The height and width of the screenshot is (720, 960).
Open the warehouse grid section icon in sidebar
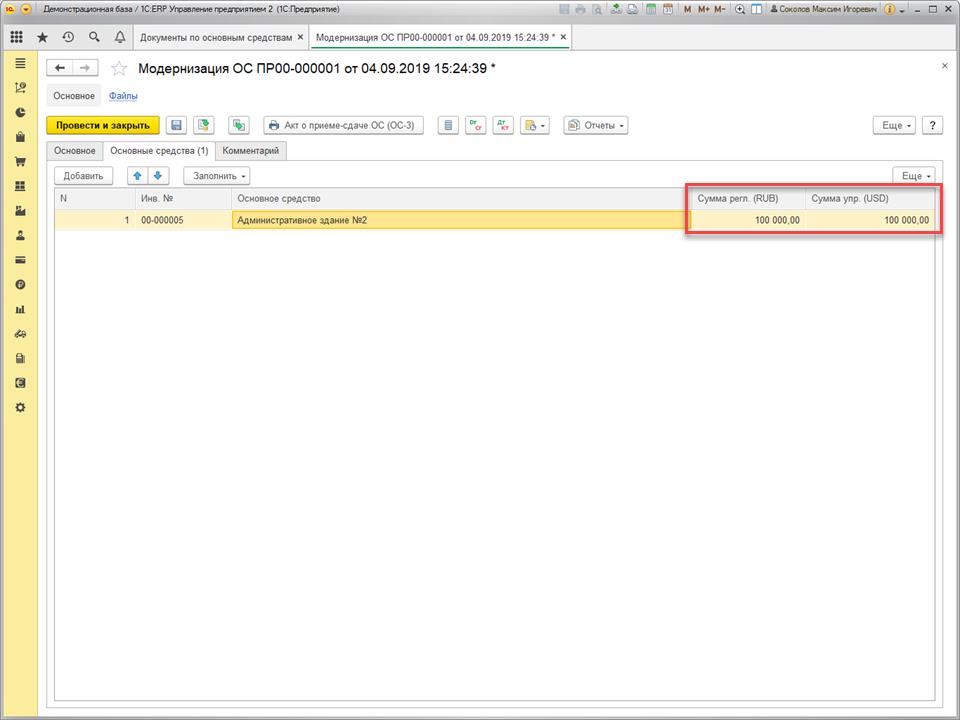click(x=20, y=186)
